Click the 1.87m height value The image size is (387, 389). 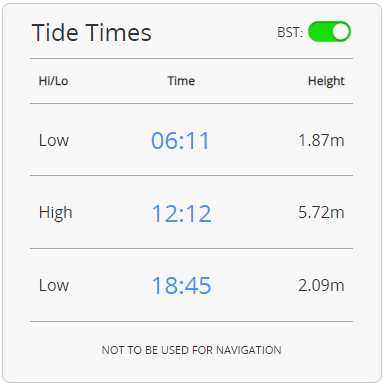[x=321, y=140]
